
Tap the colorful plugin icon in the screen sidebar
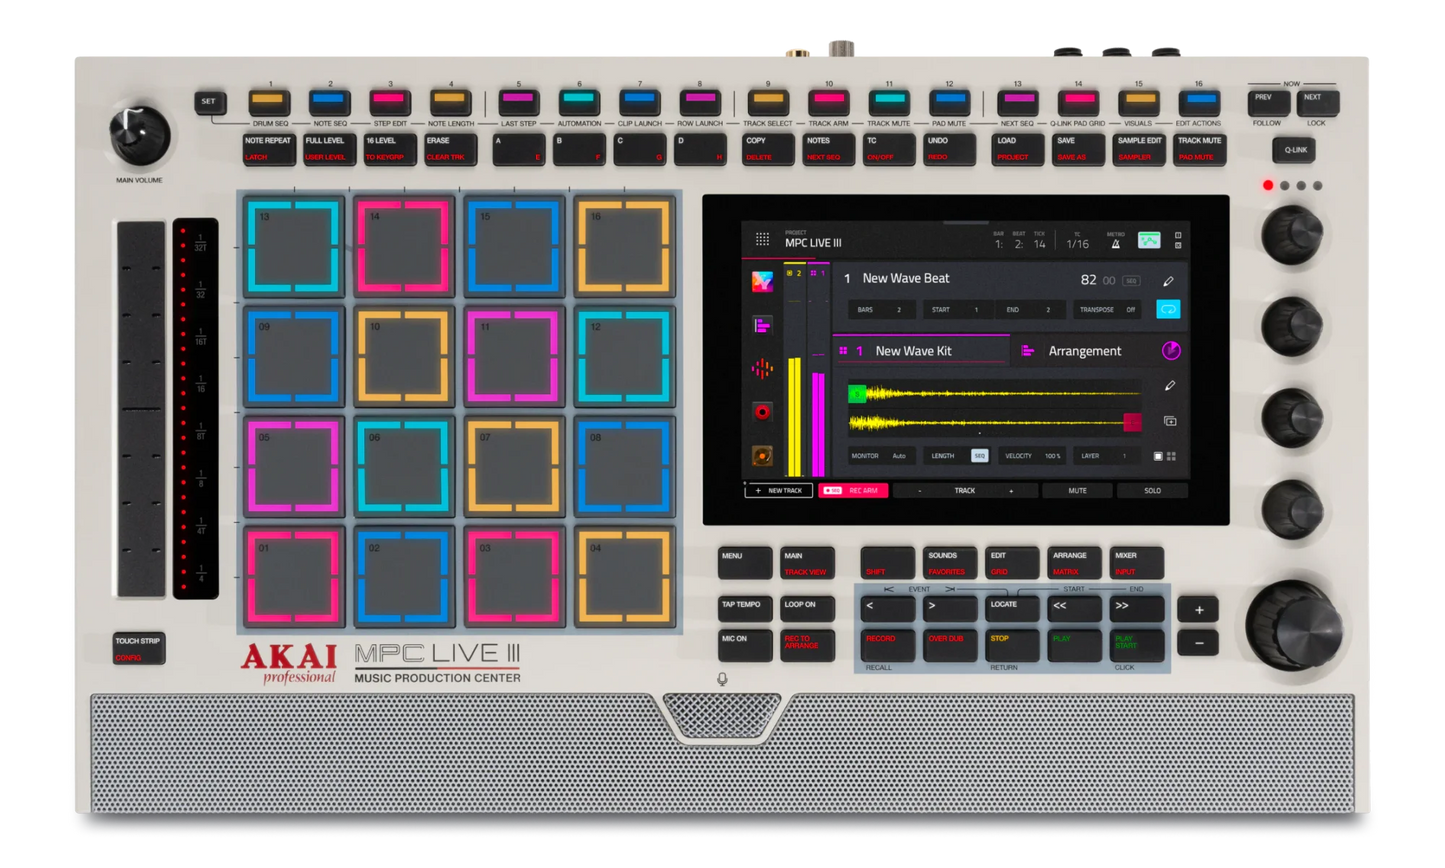click(762, 282)
